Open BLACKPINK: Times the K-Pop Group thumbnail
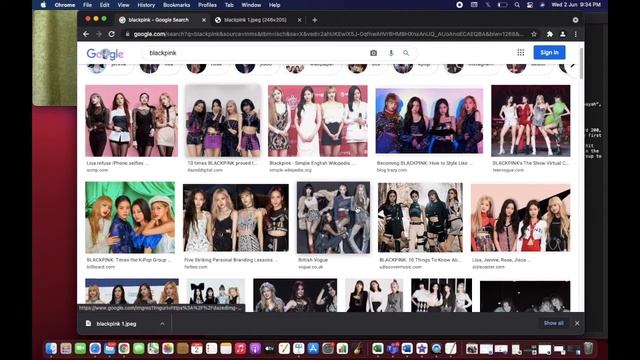The height and width of the screenshot is (360, 640). 130,217
